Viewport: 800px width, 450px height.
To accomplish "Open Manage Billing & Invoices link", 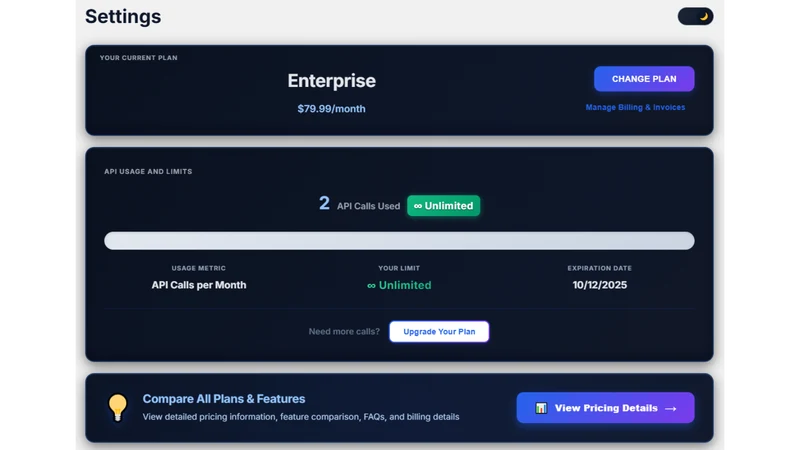I will (635, 107).
